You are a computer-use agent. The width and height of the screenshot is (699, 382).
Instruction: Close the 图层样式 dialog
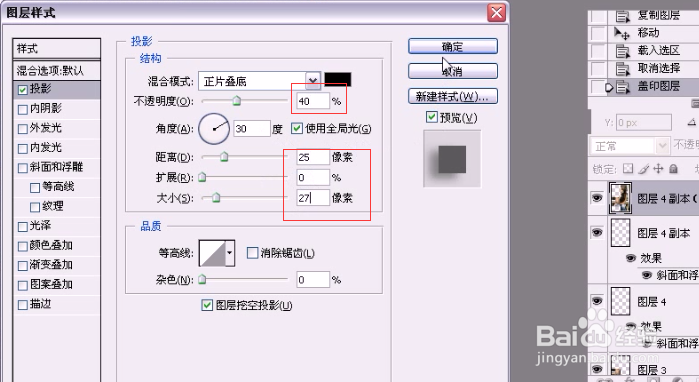(x=497, y=12)
